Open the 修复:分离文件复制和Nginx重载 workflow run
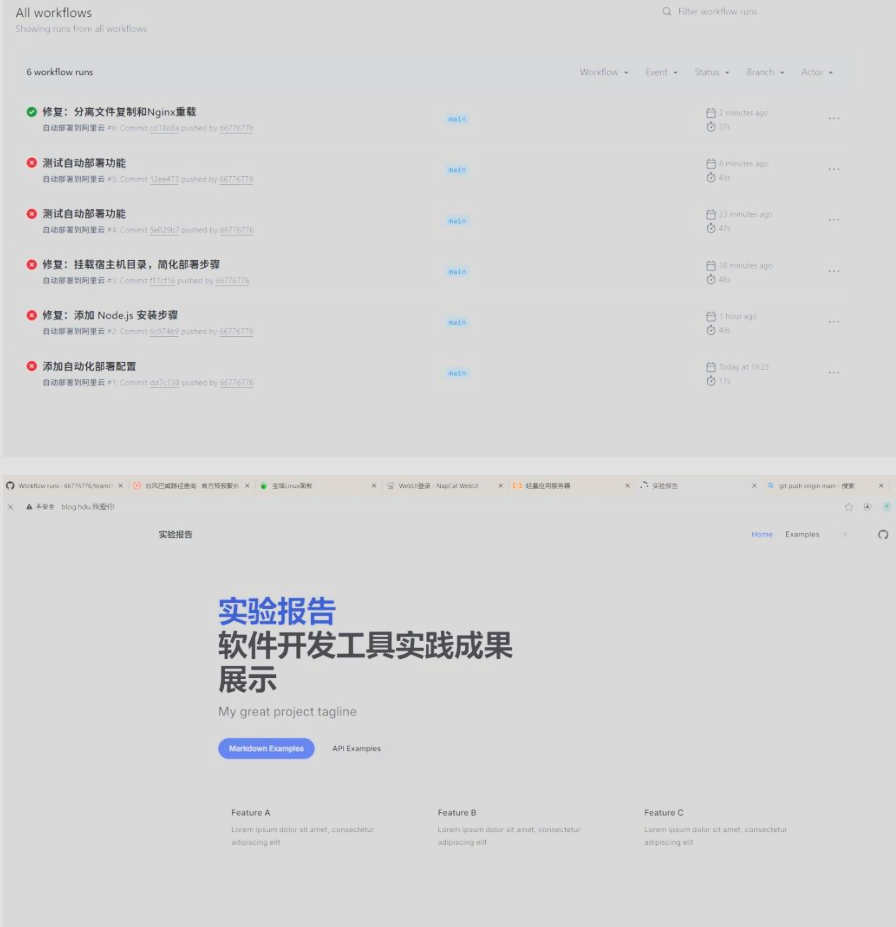This screenshot has width=896, height=927. (119, 112)
